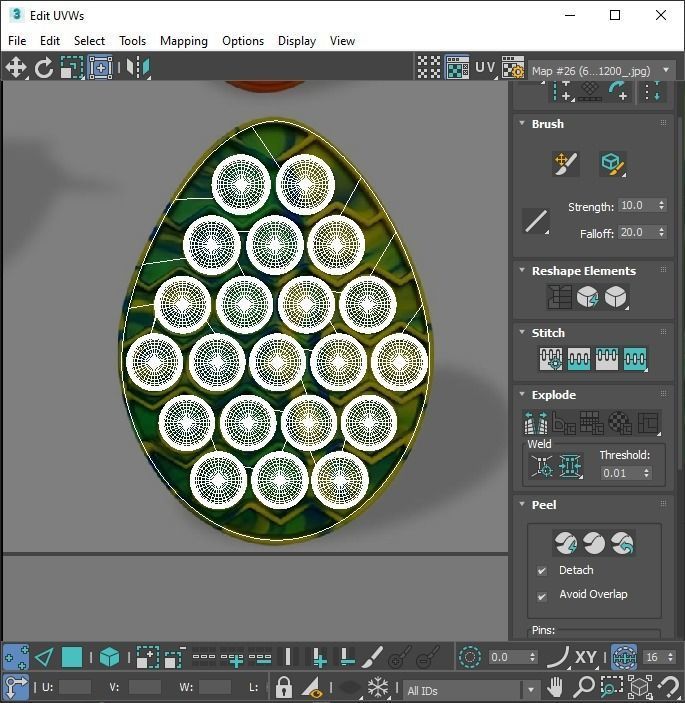Open the Select menu

click(89, 41)
